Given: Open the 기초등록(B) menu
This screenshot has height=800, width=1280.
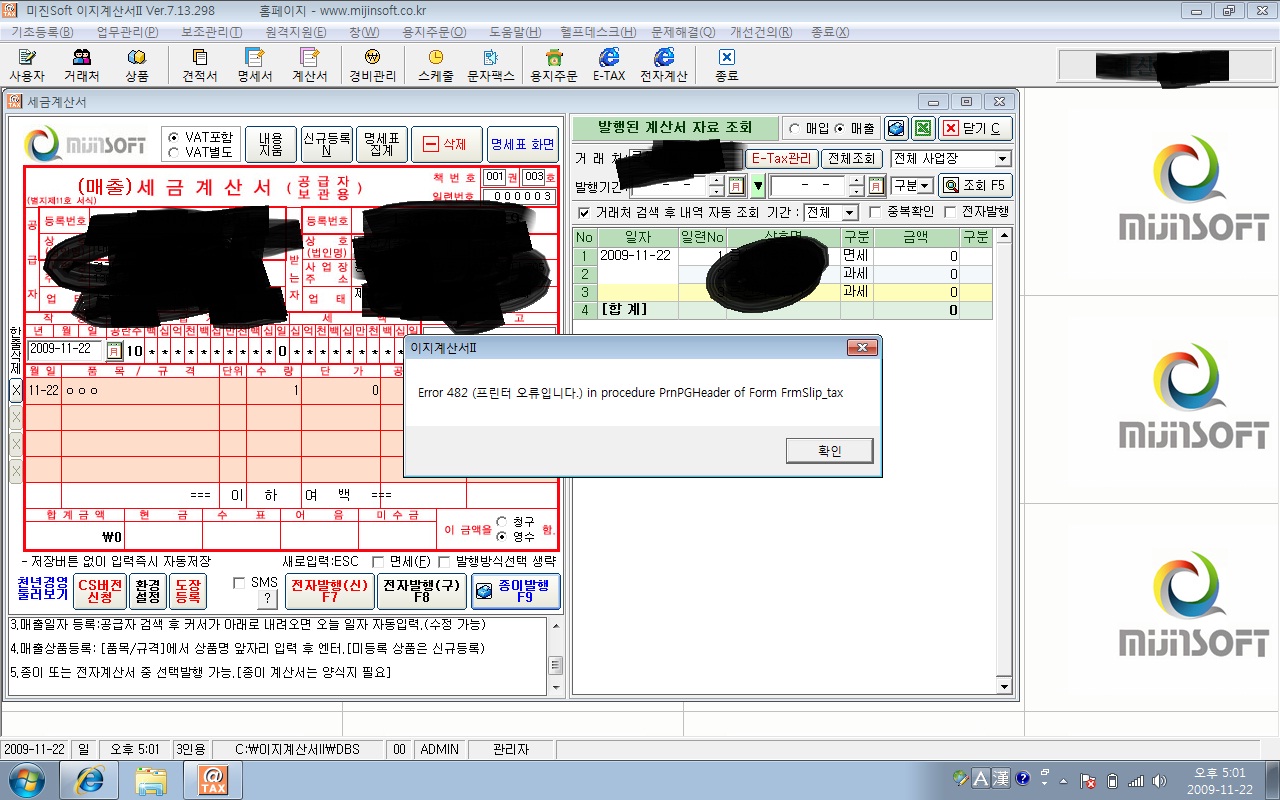Looking at the screenshot, I should (x=42, y=32).
